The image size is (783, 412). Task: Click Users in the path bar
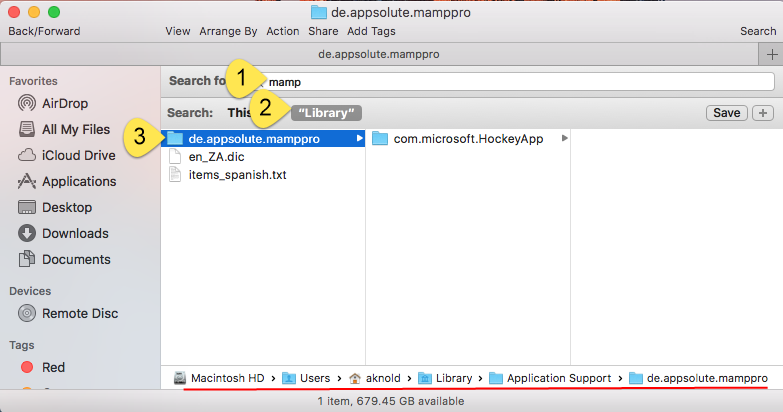[x=306, y=378]
